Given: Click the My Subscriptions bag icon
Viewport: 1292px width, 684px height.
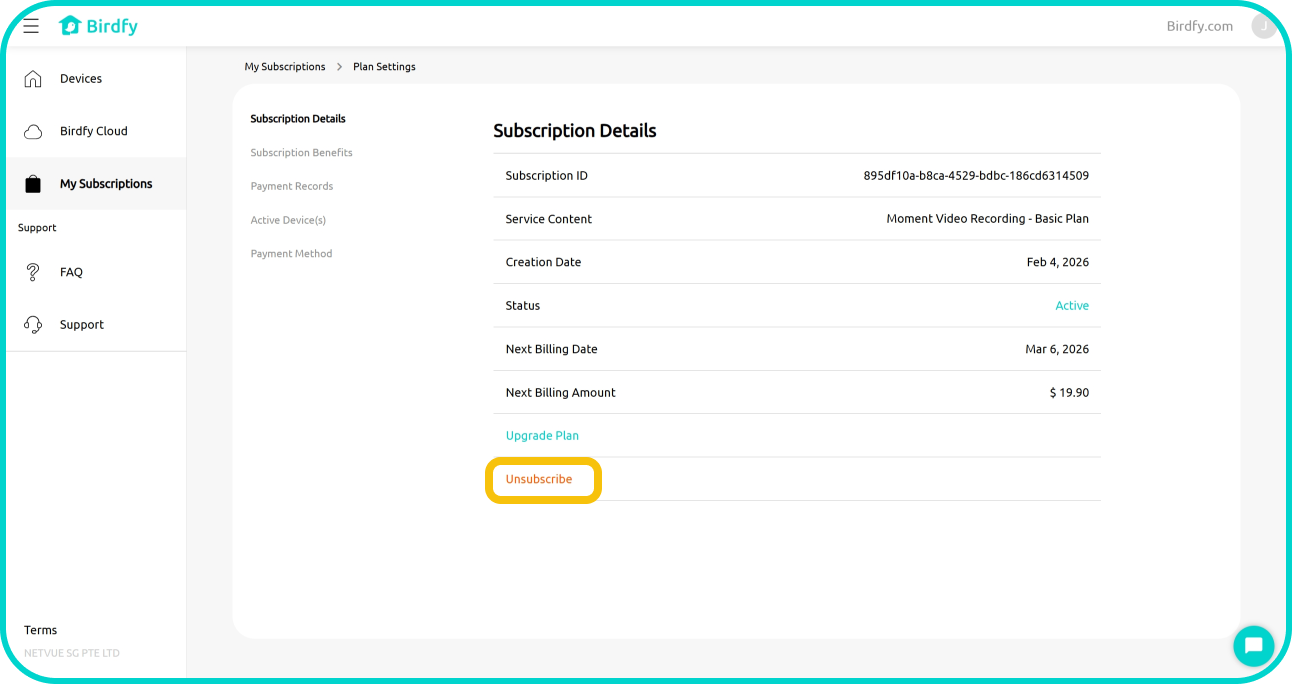Looking at the screenshot, I should click(33, 184).
